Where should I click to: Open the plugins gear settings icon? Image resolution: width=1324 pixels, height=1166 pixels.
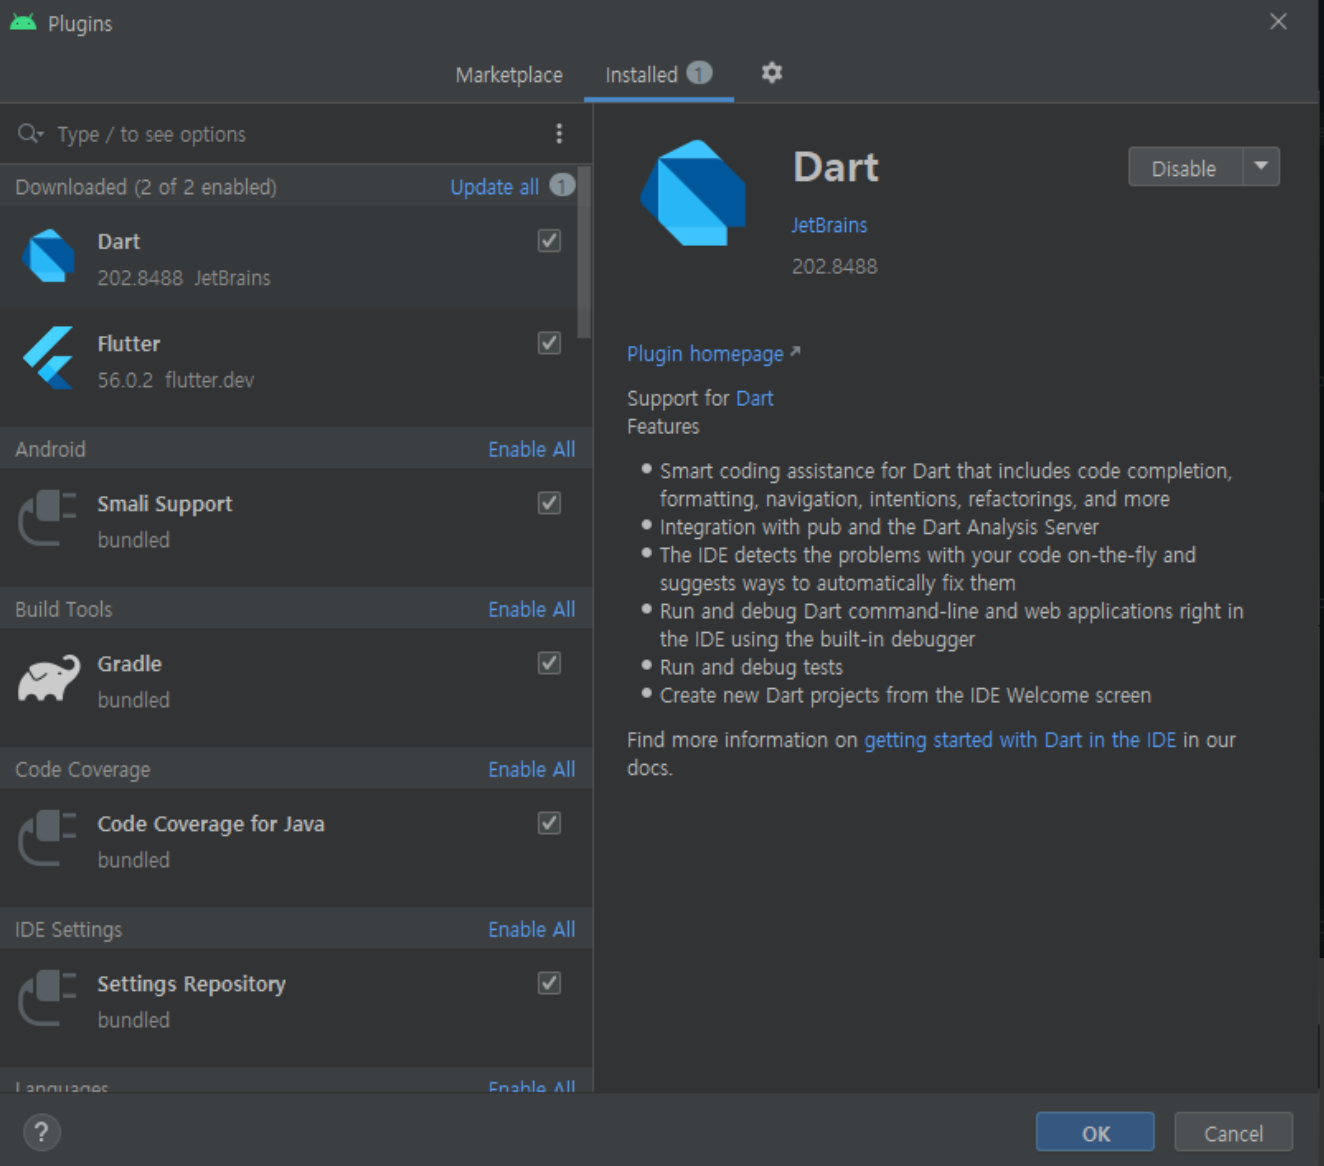771,73
